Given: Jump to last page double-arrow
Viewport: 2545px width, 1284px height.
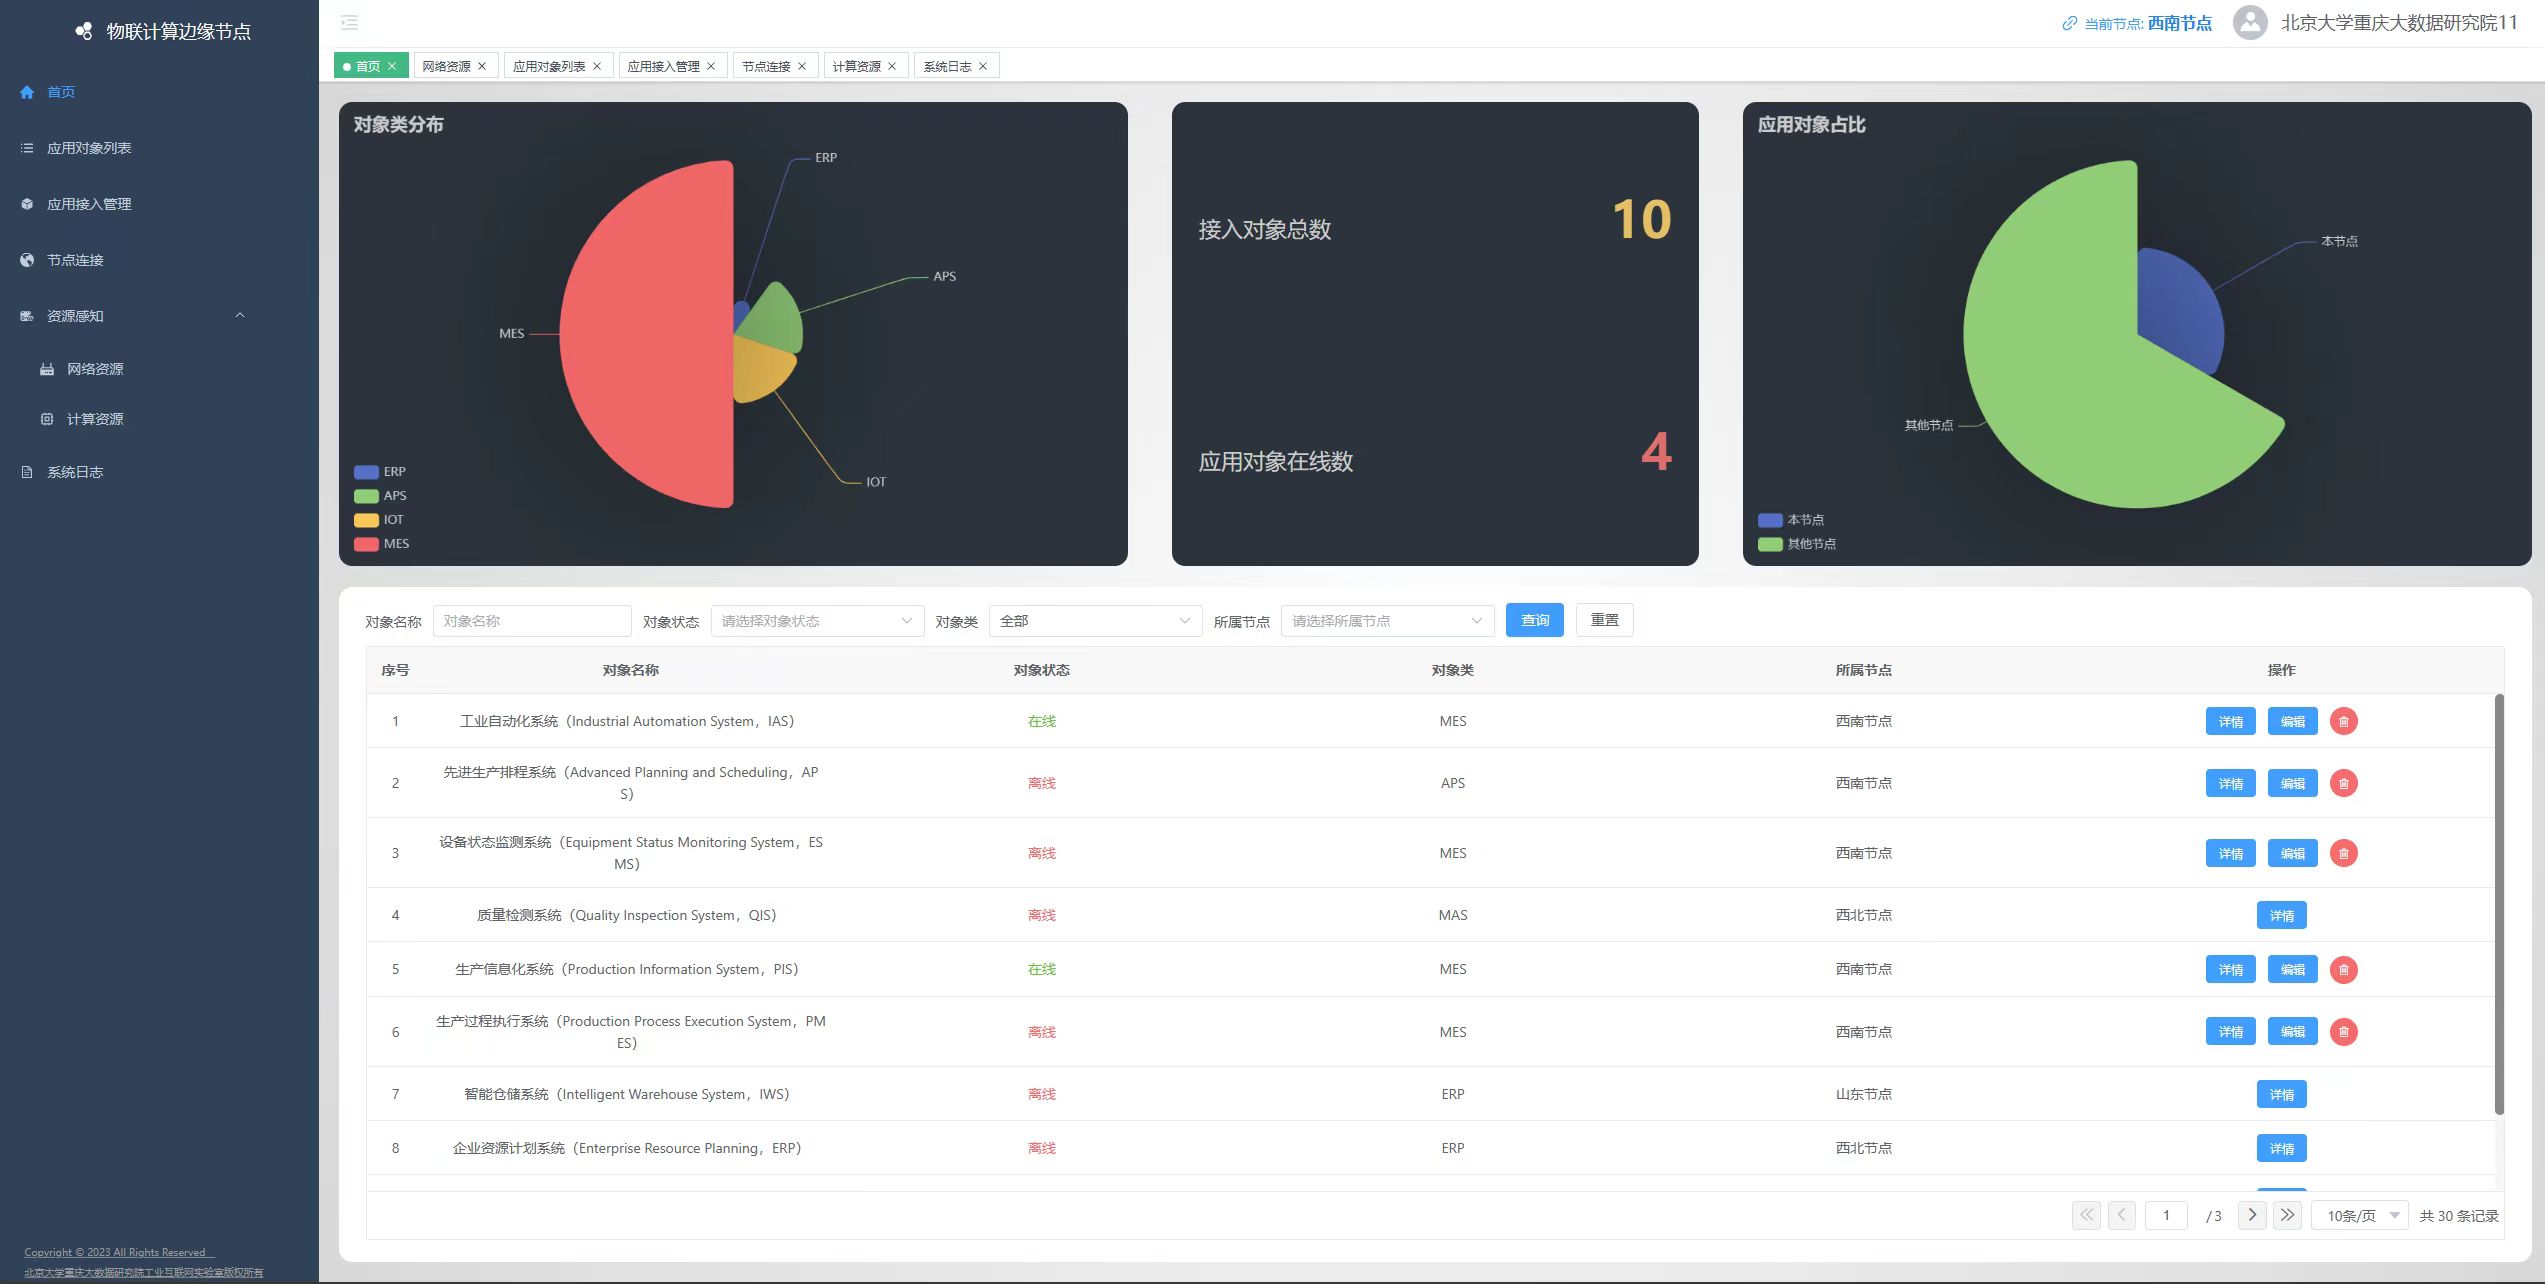Looking at the screenshot, I should (x=2287, y=1215).
